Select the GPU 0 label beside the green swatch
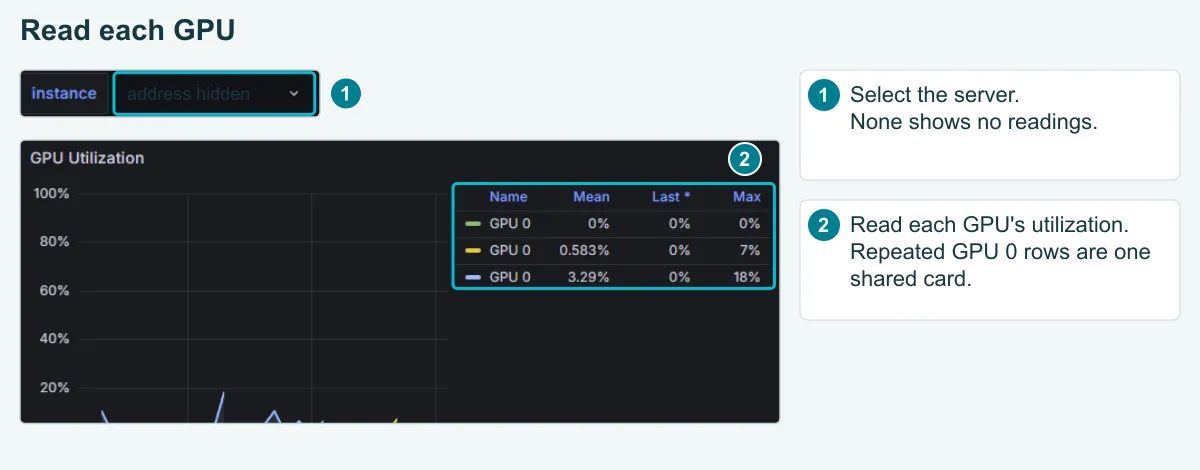The height and width of the screenshot is (470, 1200). [x=510, y=224]
